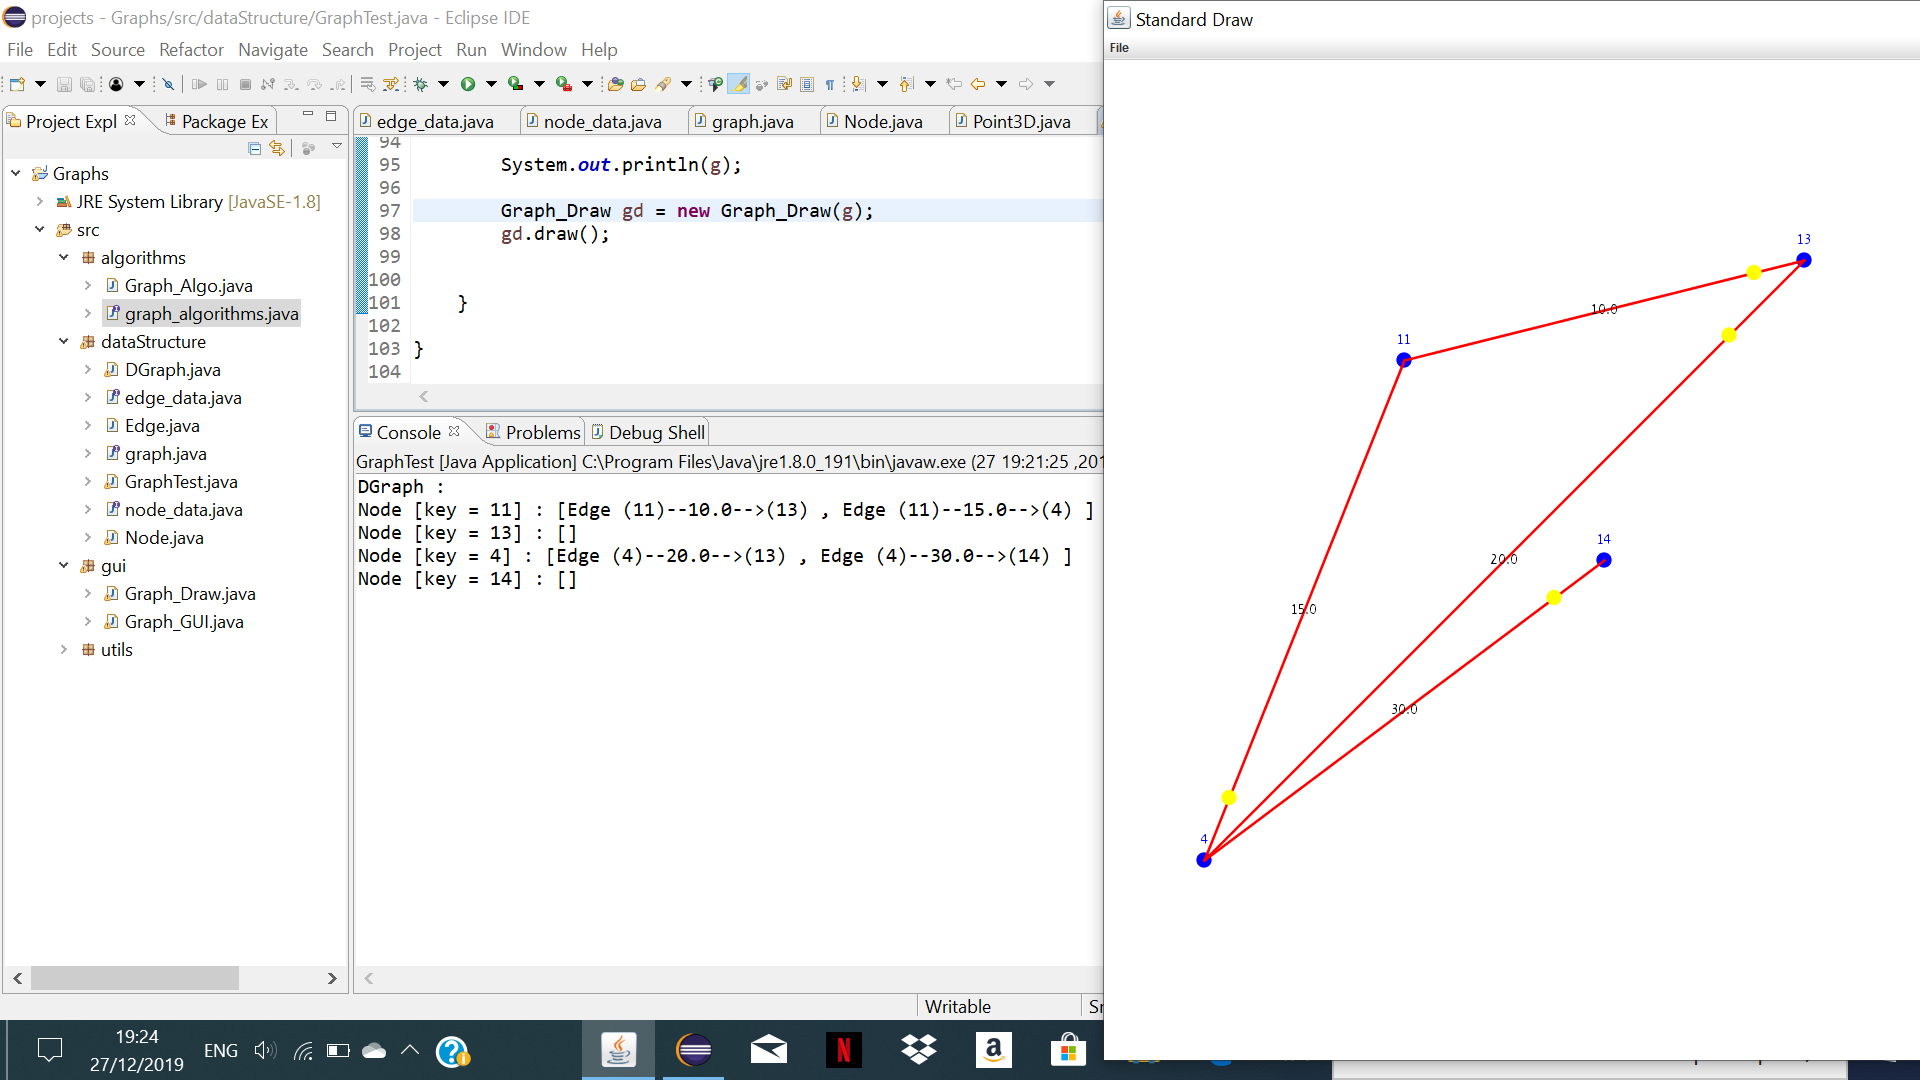1920x1080 pixels.
Task: Click the Collapse All icon in Project Explorer
Action: pos(253,148)
